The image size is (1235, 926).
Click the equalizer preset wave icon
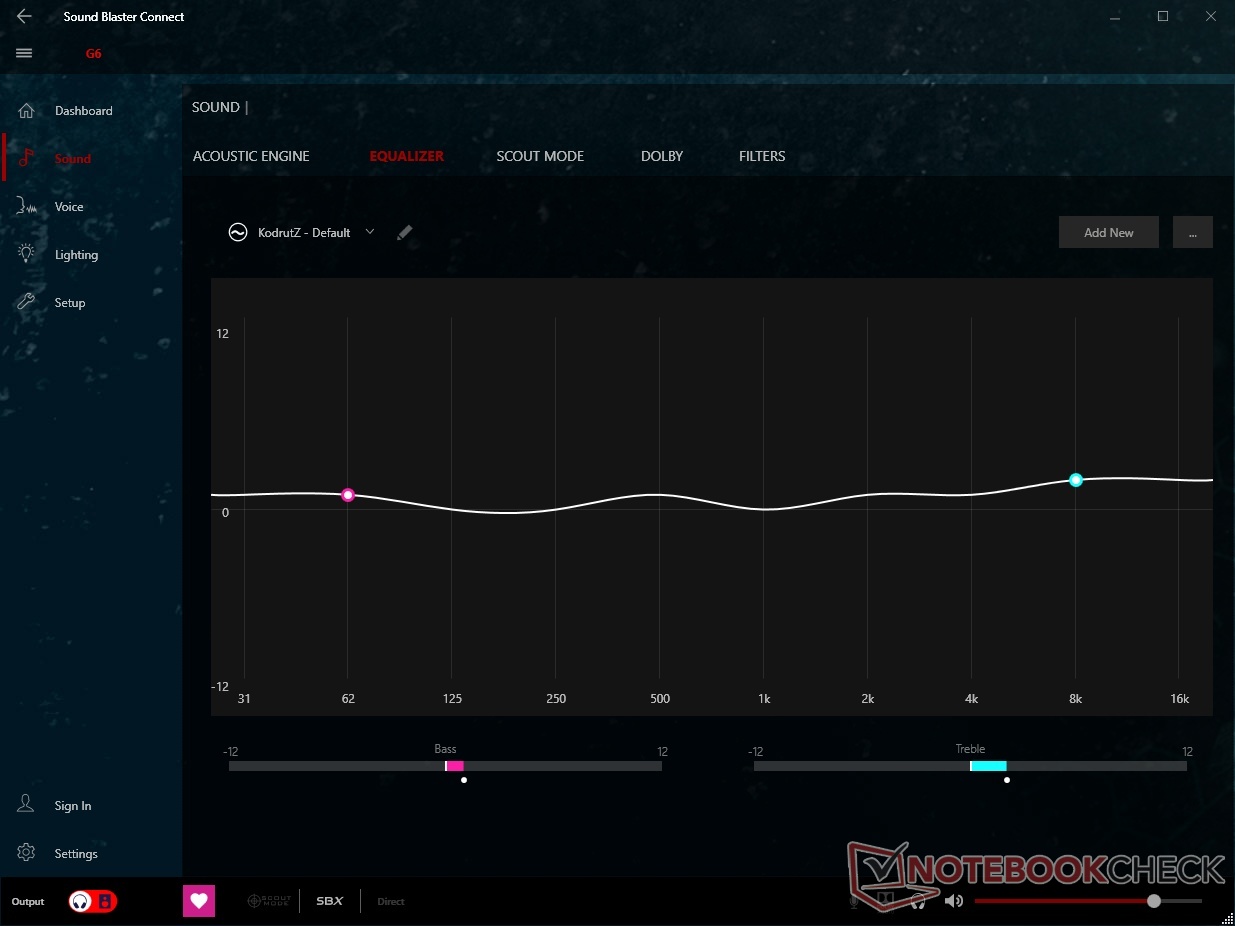point(238,232)
